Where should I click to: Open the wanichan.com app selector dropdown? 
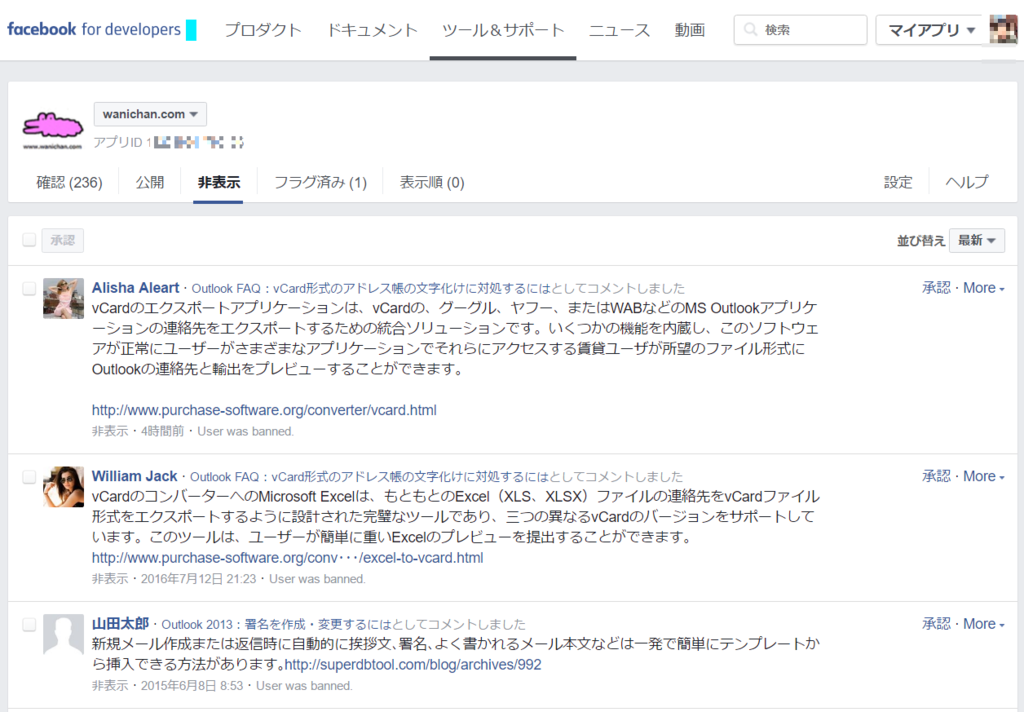[x=150, y=114]
